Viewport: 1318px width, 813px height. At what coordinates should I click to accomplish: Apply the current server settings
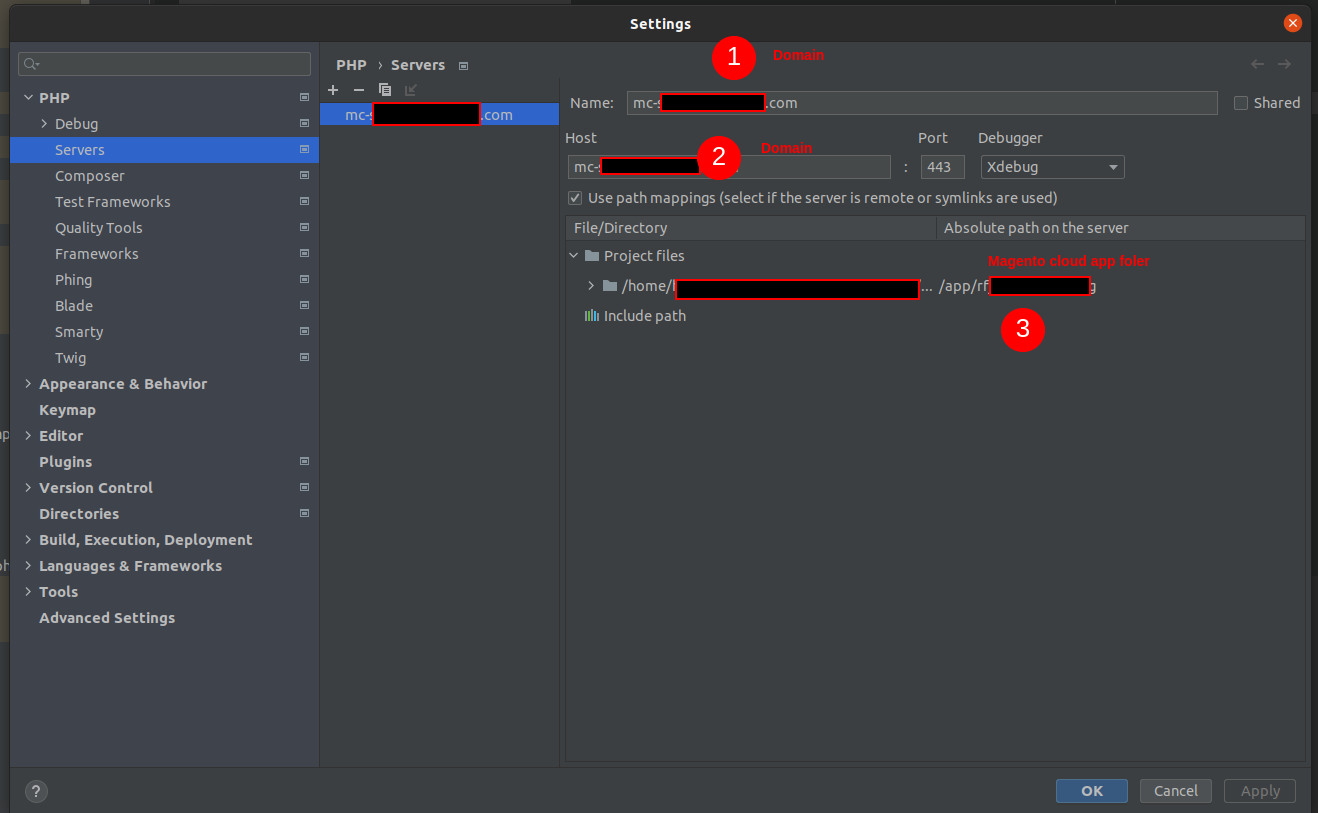[x=1259, y=790]
